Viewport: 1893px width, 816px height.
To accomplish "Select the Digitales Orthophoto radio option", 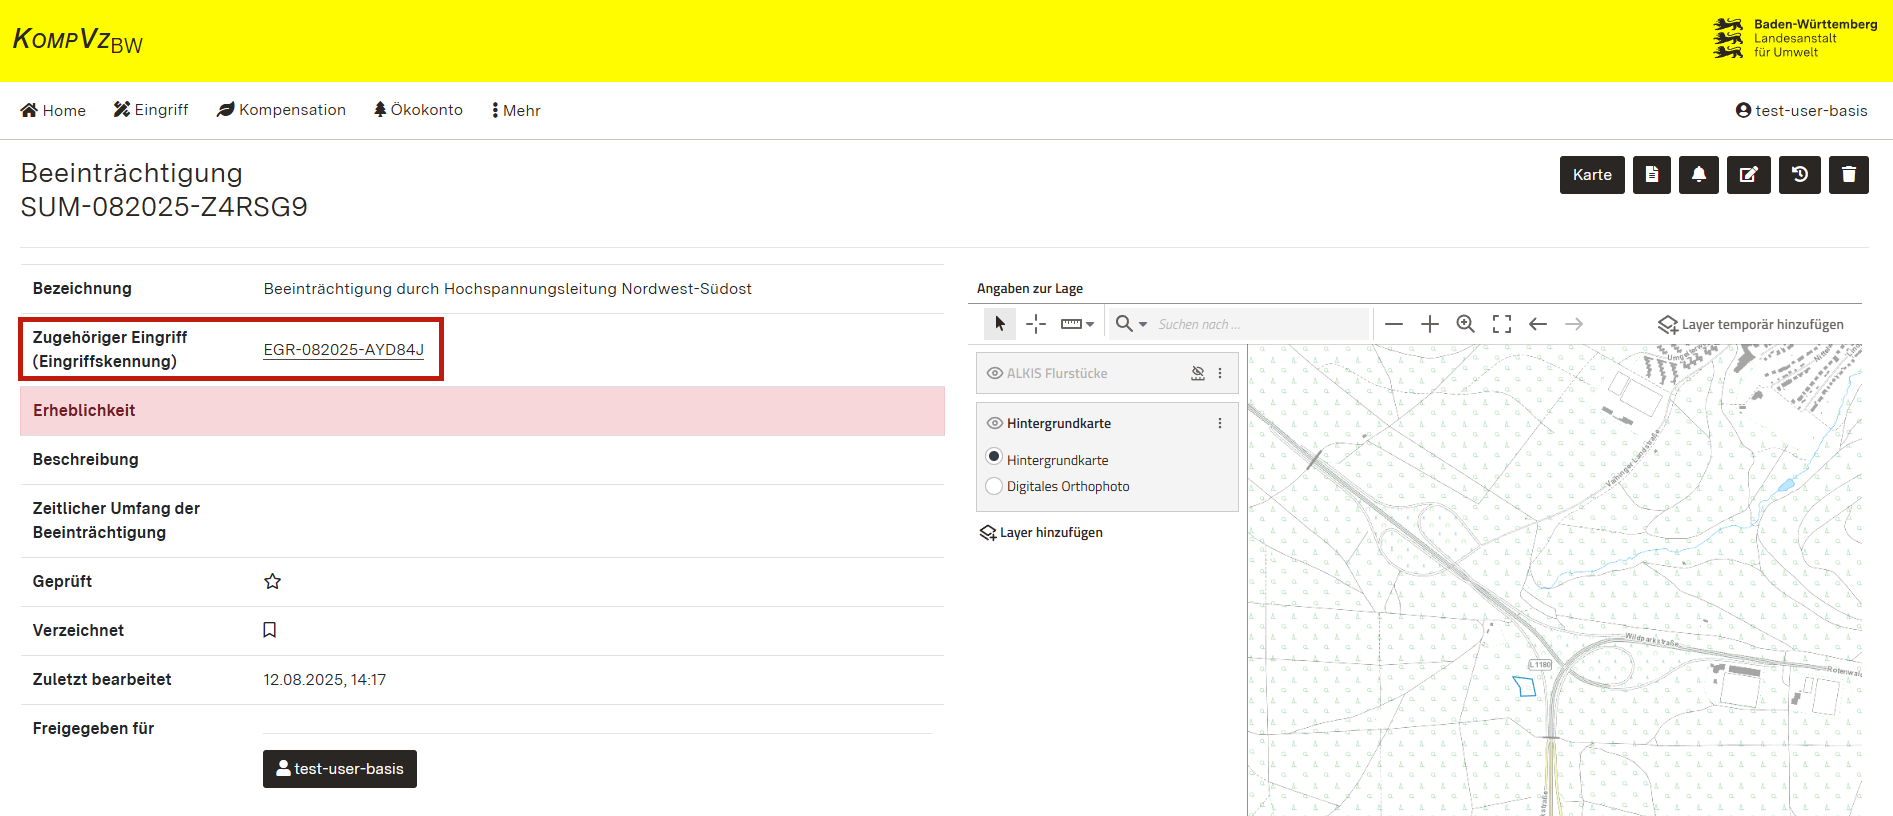I will coord(994,486).
